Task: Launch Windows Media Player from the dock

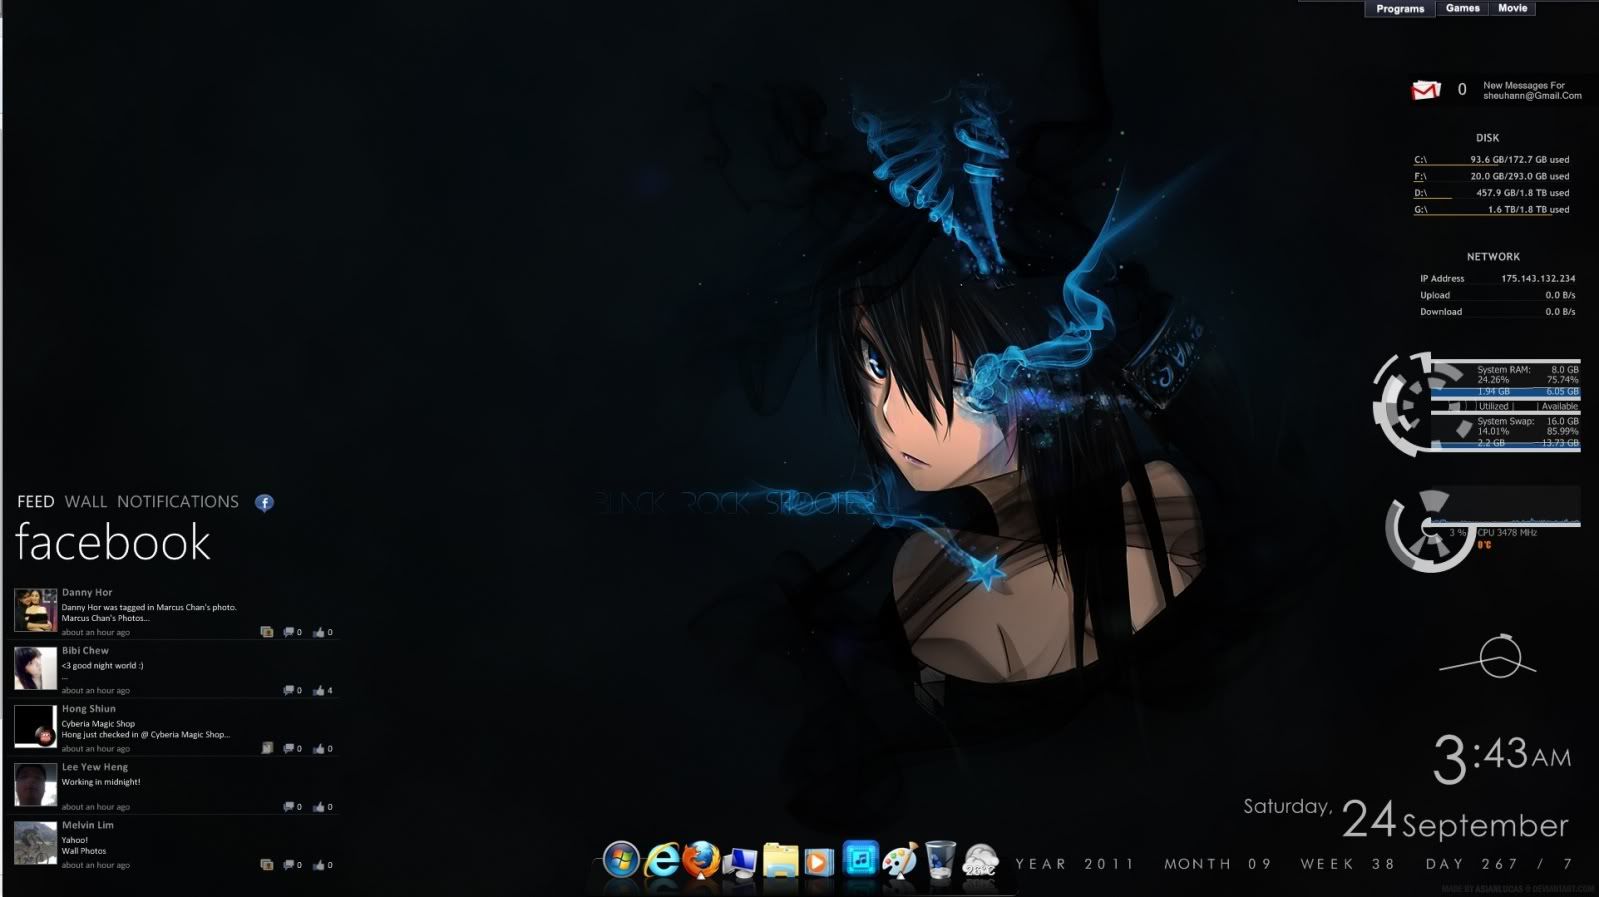Action: [819, 861]
